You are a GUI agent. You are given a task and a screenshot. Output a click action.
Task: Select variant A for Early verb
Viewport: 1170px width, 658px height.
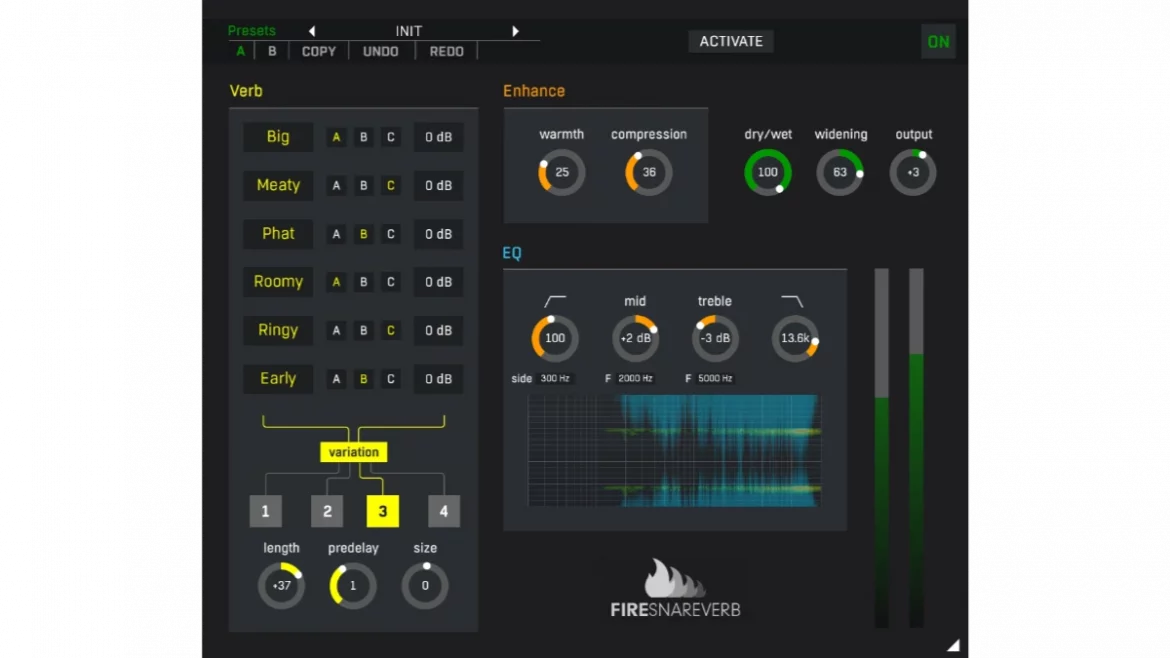[x=337, y=379]
